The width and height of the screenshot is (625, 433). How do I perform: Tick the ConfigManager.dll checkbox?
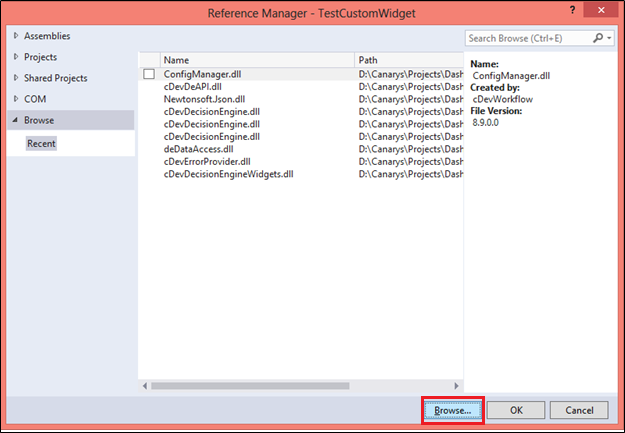click(149, 74)
